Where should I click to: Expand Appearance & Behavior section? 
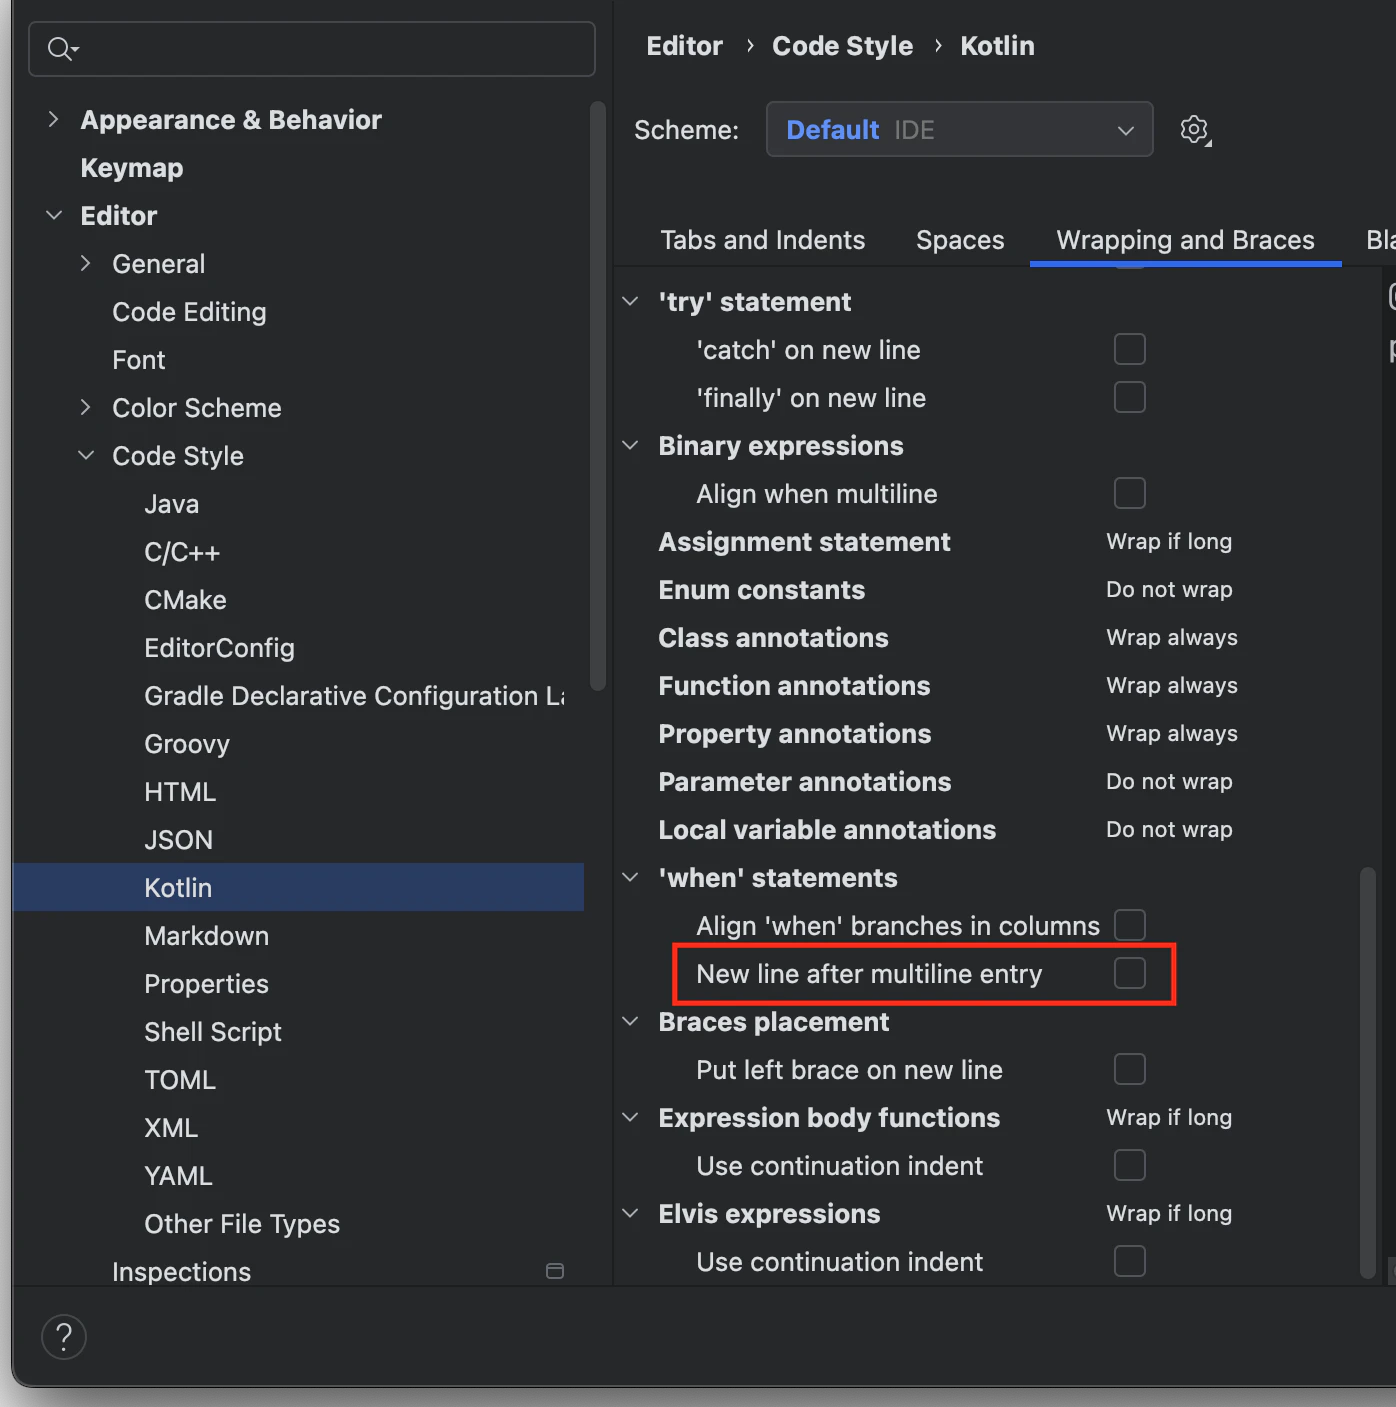pyautogui.click(x=53, y=120)
